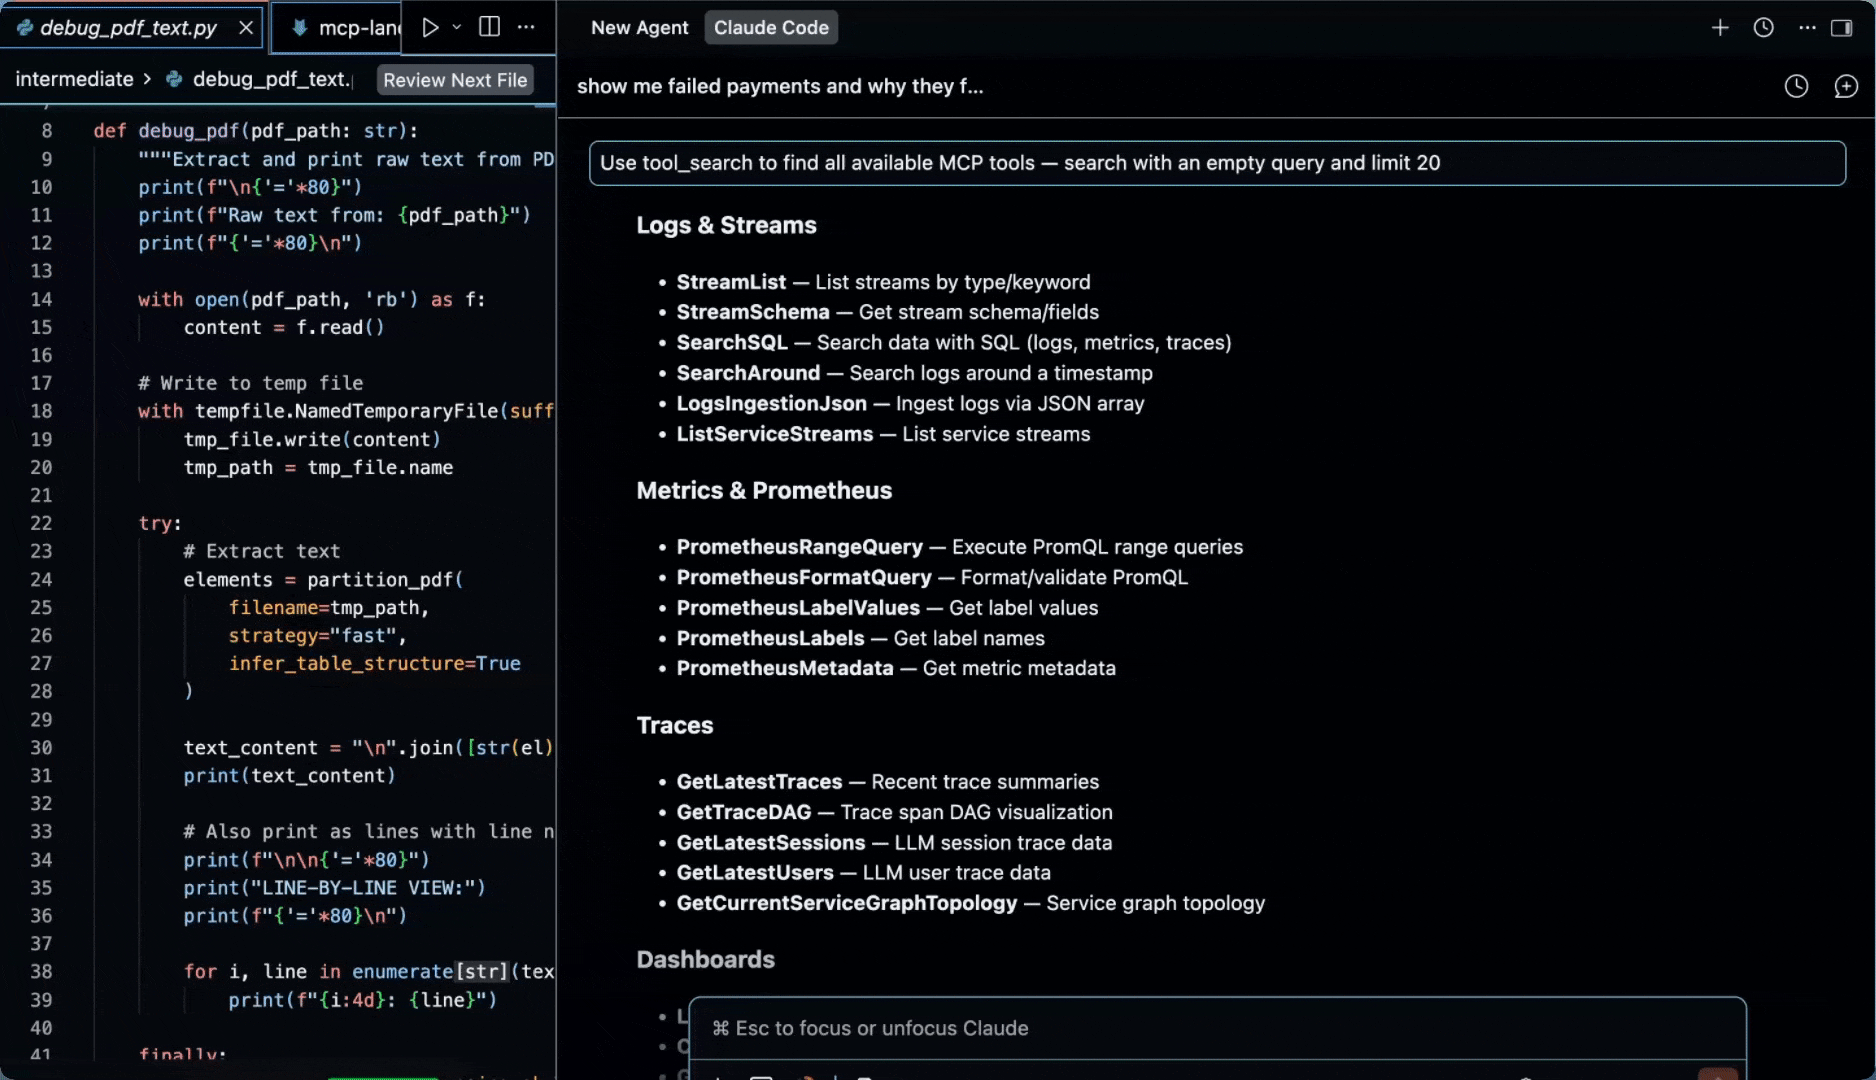Click the Review Next File button

[455, 80]
